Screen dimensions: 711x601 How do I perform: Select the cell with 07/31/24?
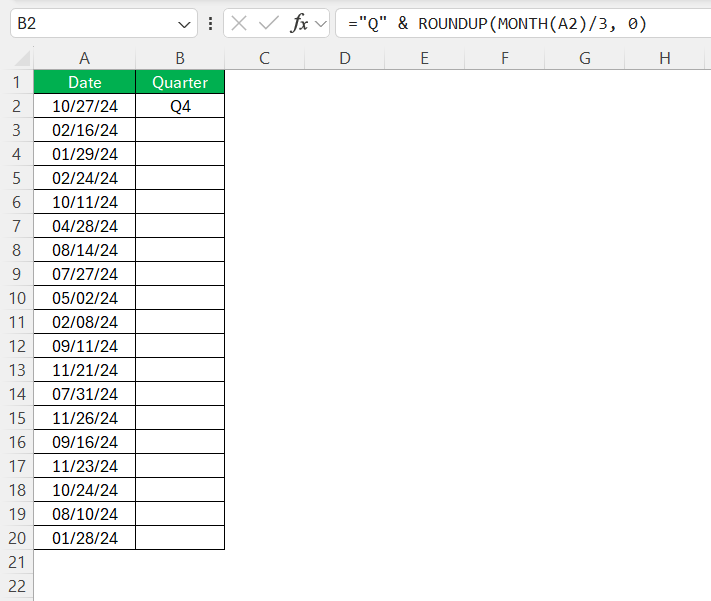click(x=84, y=394)
